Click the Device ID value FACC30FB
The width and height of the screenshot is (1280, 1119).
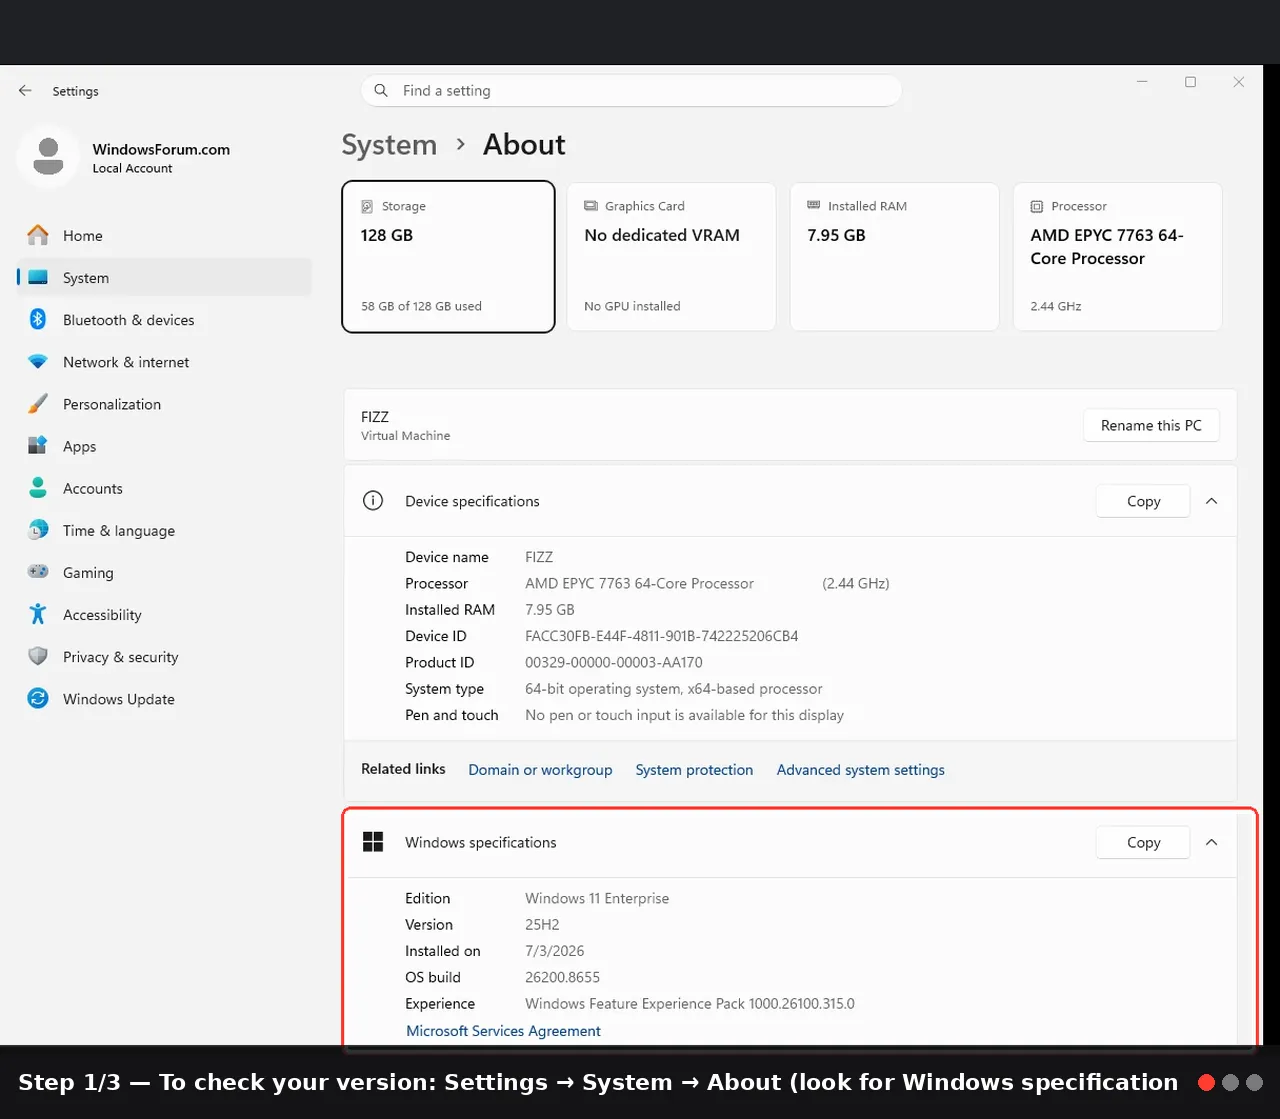(661, 636)
